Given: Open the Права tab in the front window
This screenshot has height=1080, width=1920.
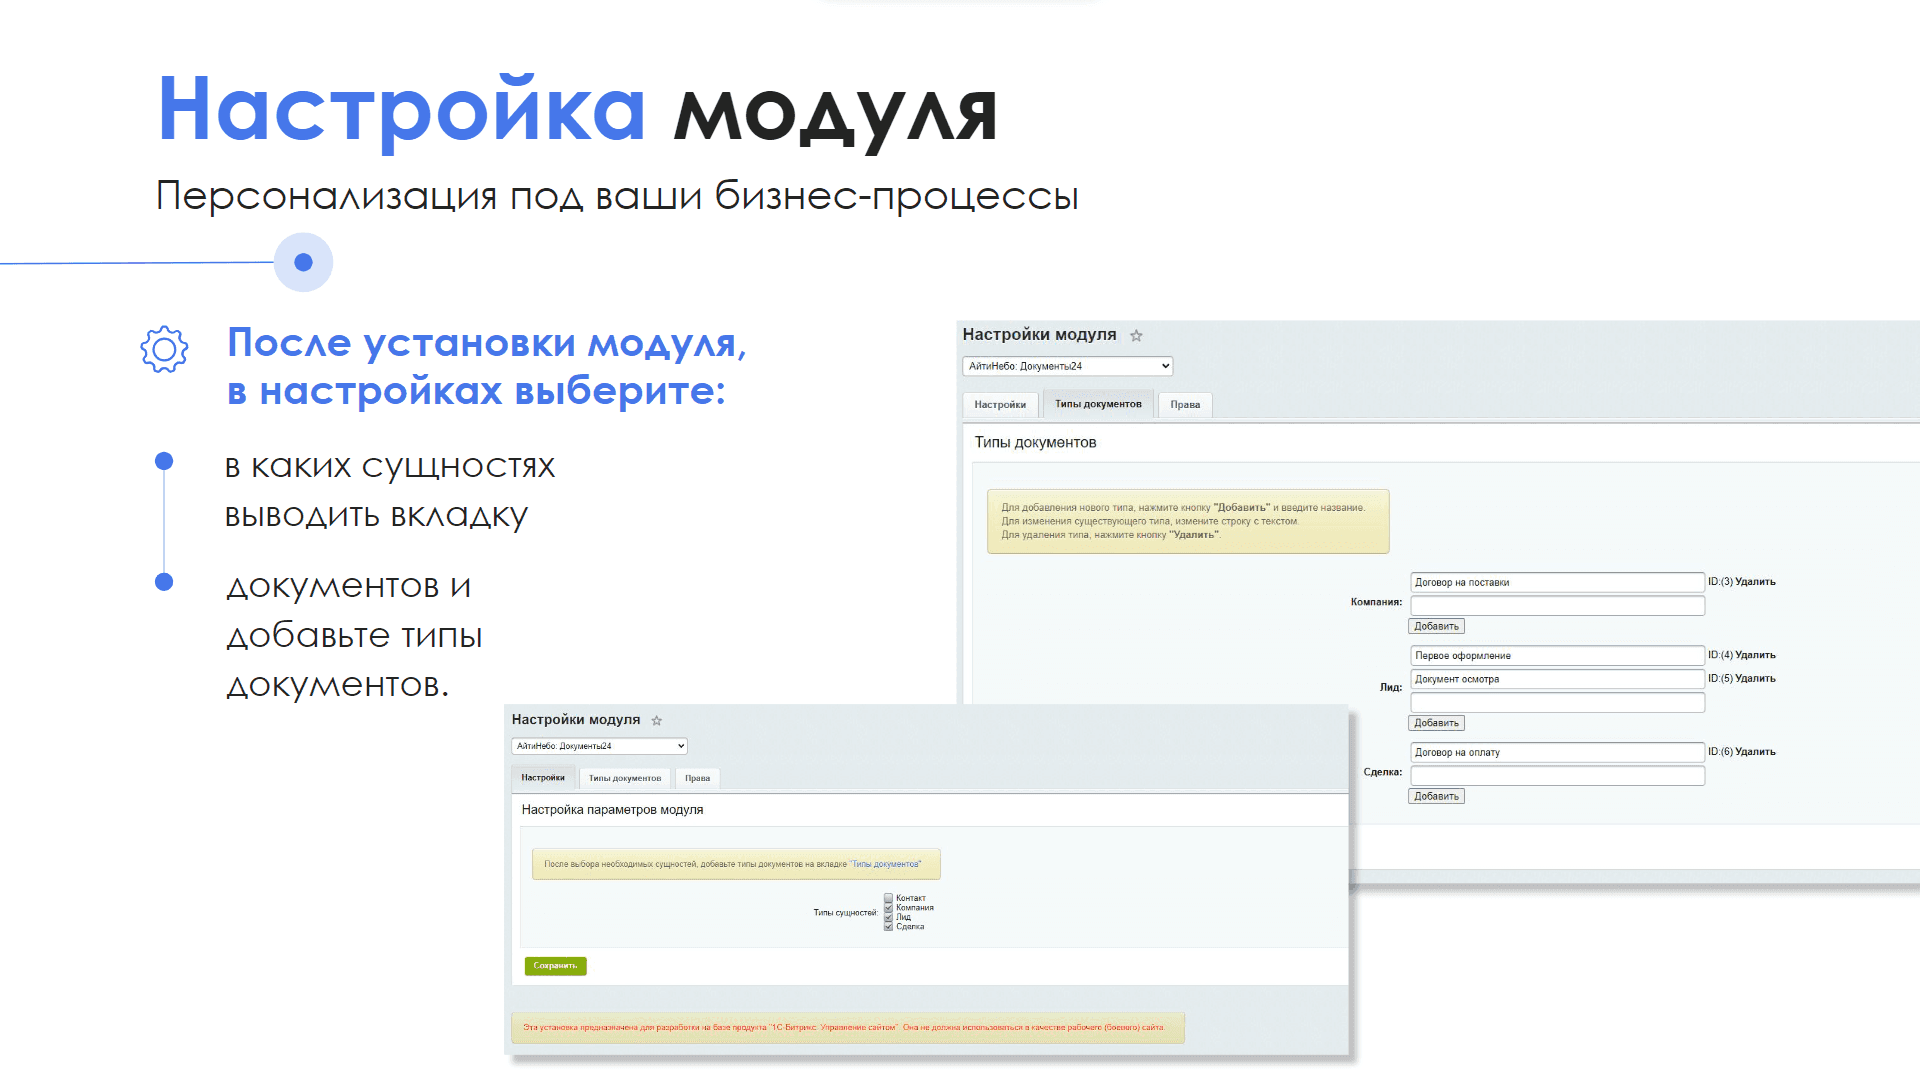Looking at the screenshot, I should coord(697,778).
